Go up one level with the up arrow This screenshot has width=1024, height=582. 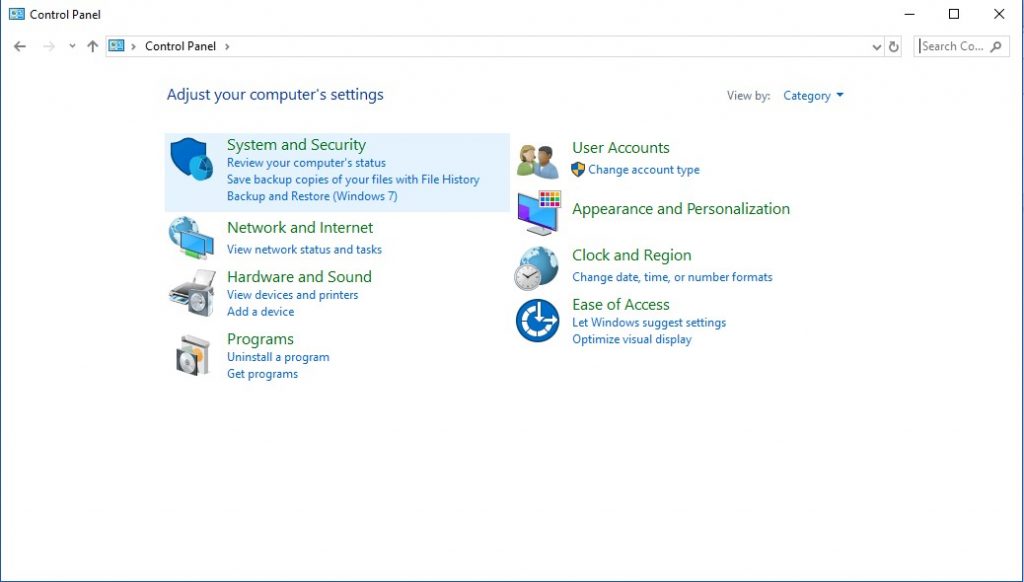tap(93, 46)
